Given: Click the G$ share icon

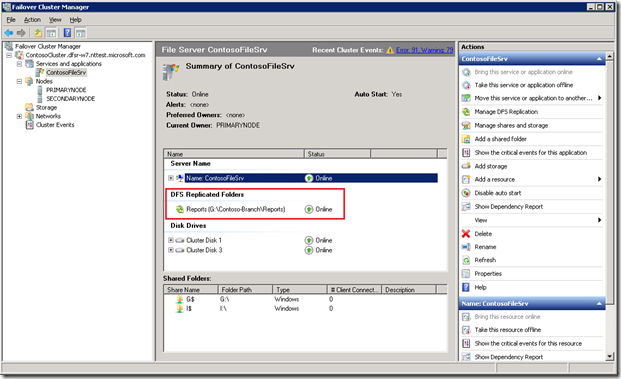Looking at the screenshot, I should click(180, 299).
